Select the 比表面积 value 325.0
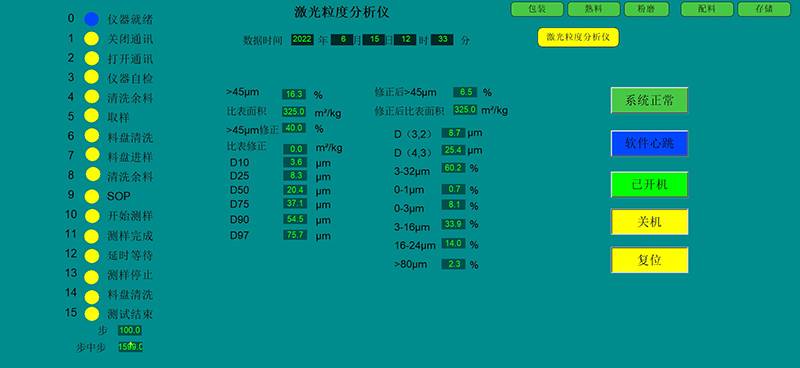 [294, 111]
